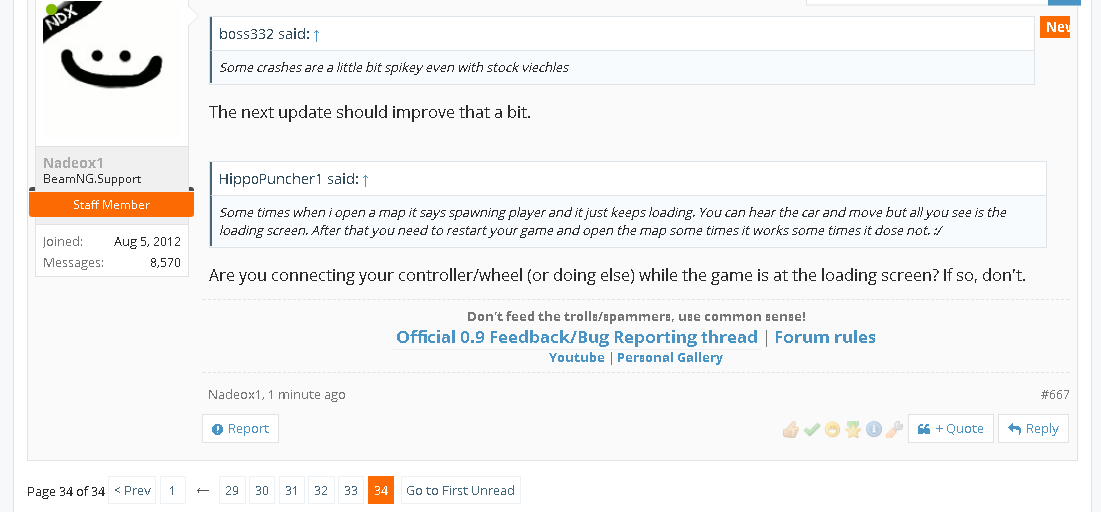Click the green checkmark Agree rating icon
The image size is (1101, 512).
pyautogui.click(x=812, y=429)
